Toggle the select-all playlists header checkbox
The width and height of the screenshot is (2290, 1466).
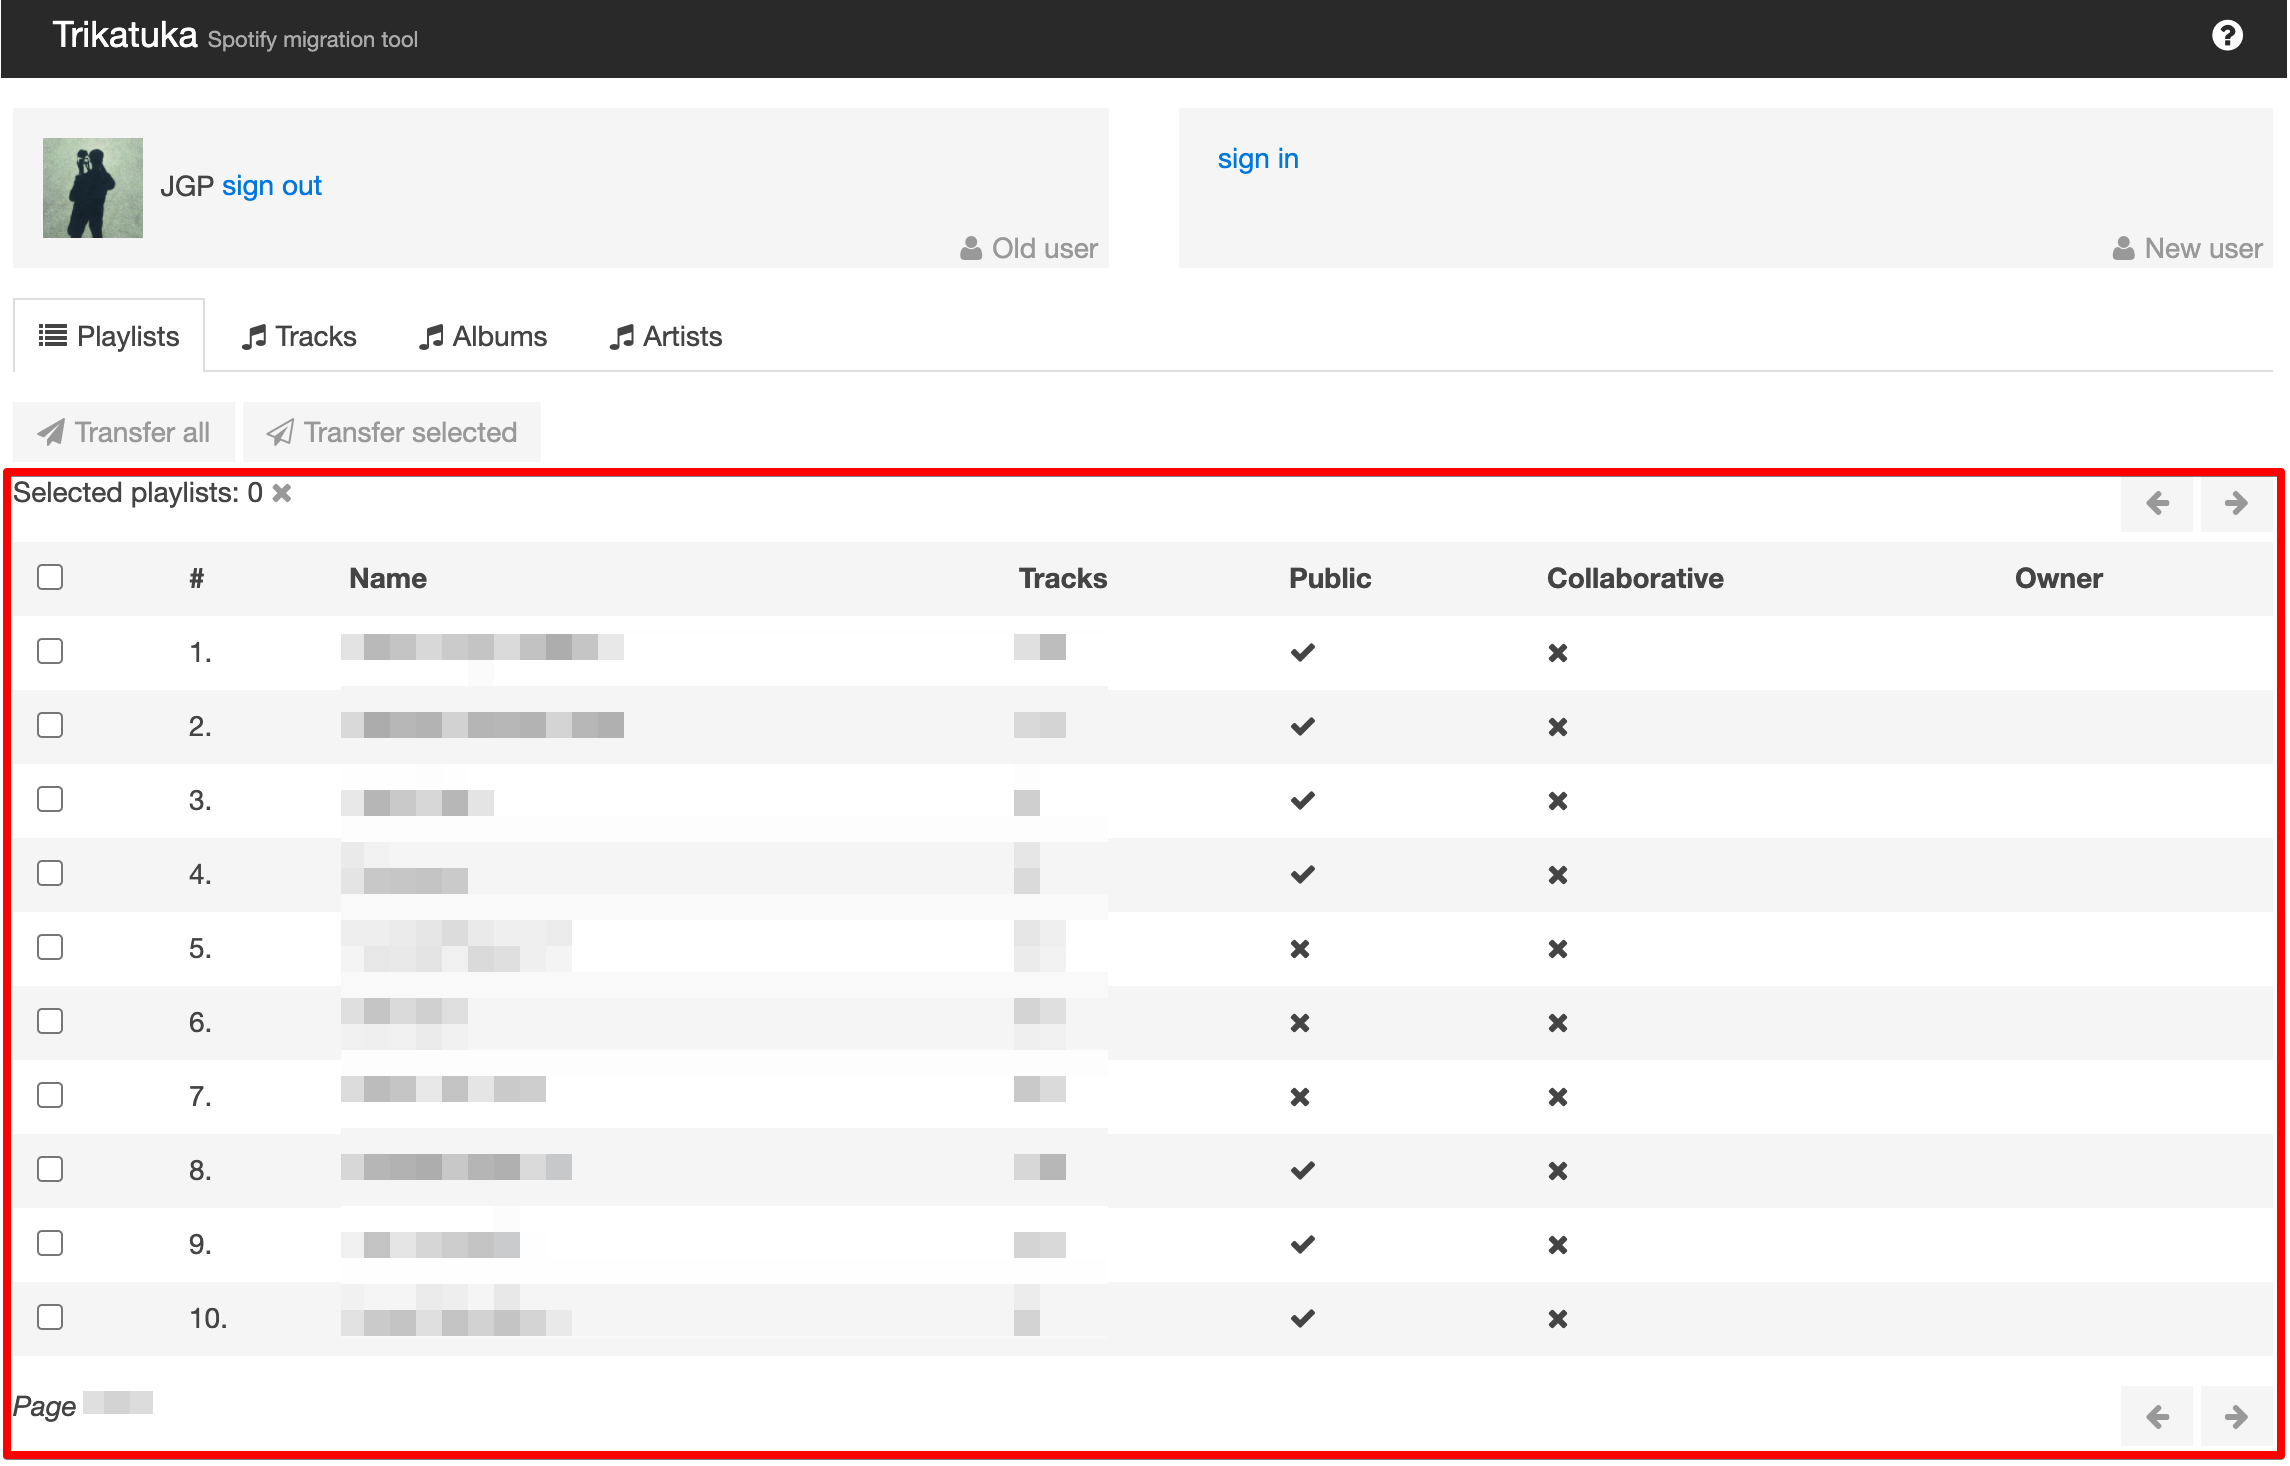click(x=50, y=577)
